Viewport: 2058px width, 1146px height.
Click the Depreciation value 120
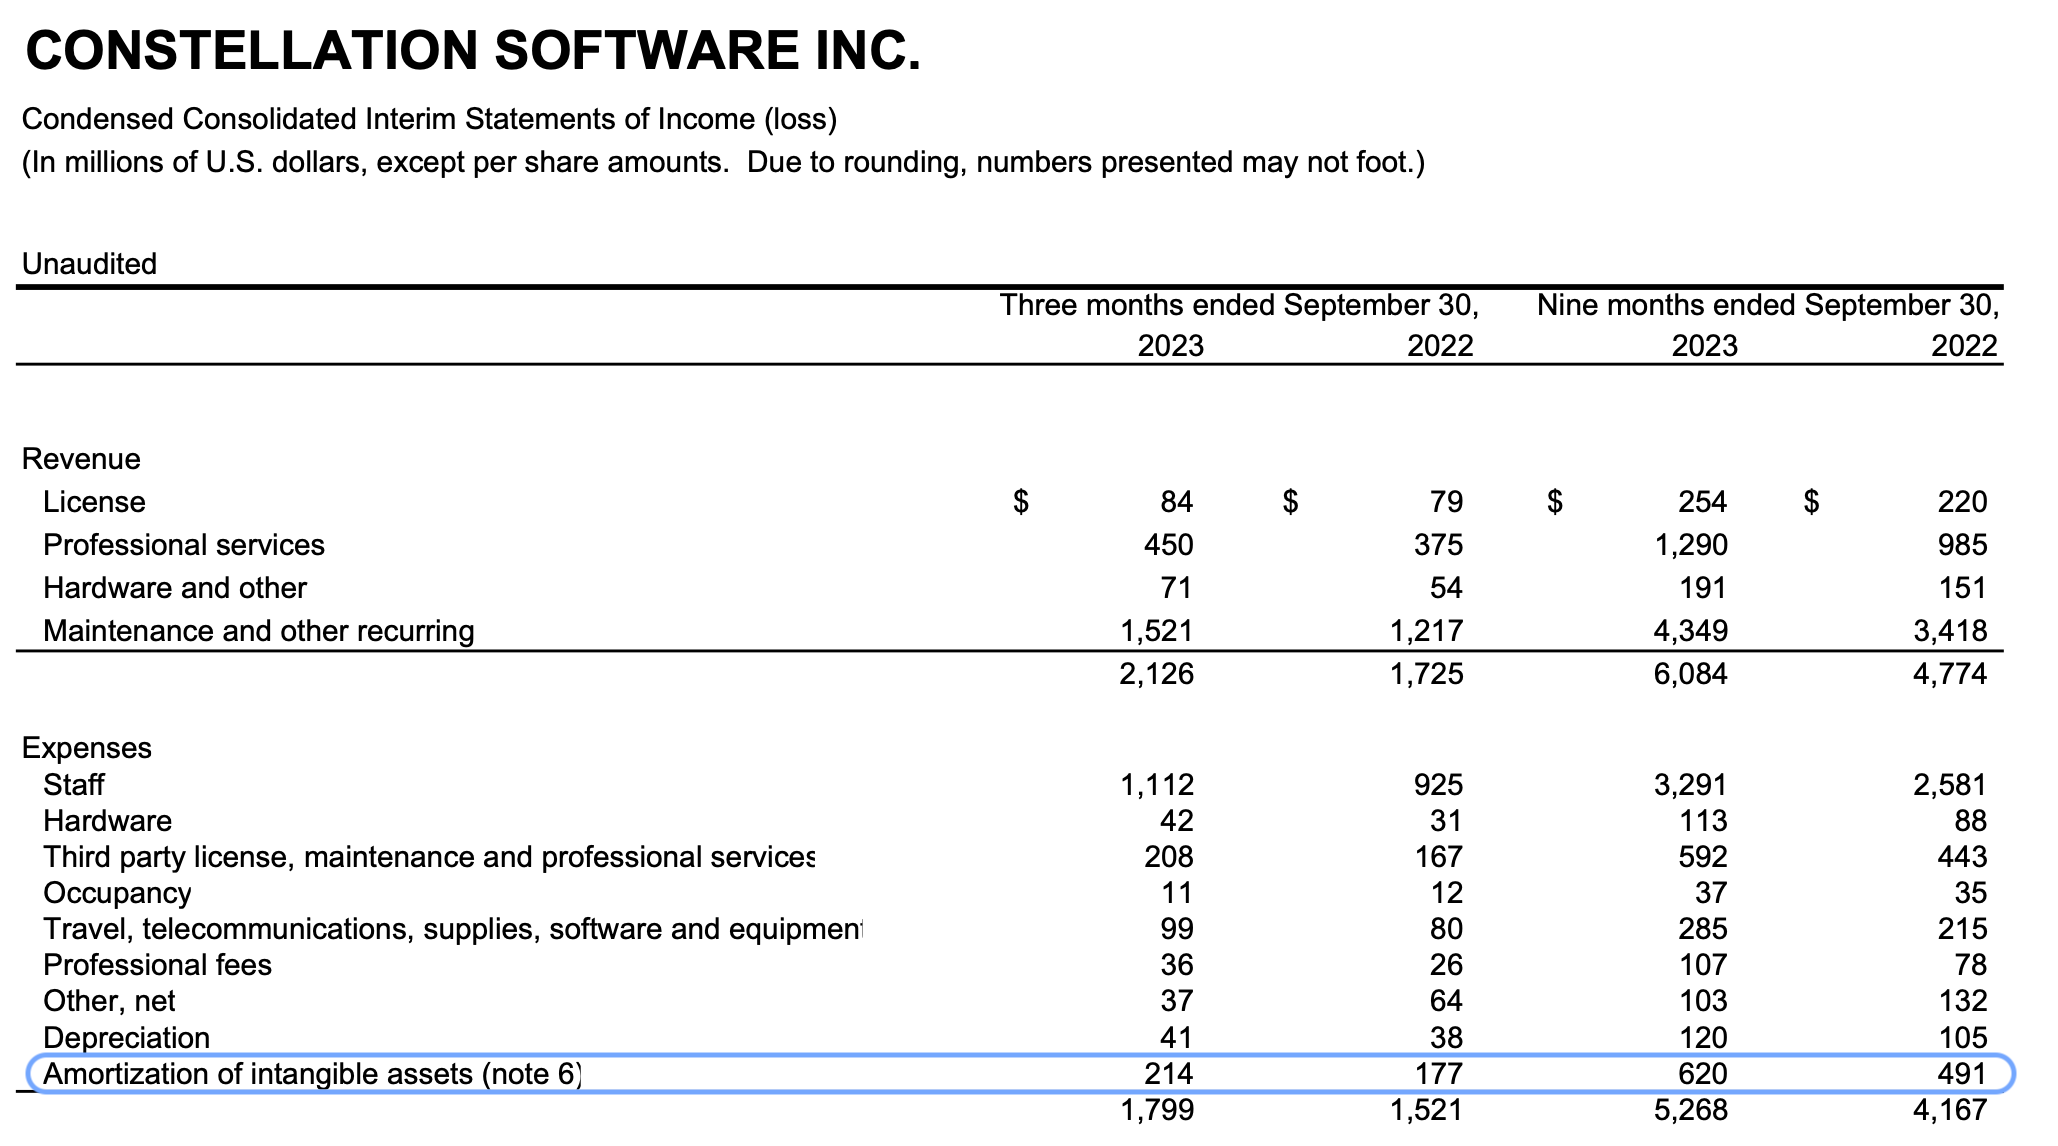coord(1703,1038)
